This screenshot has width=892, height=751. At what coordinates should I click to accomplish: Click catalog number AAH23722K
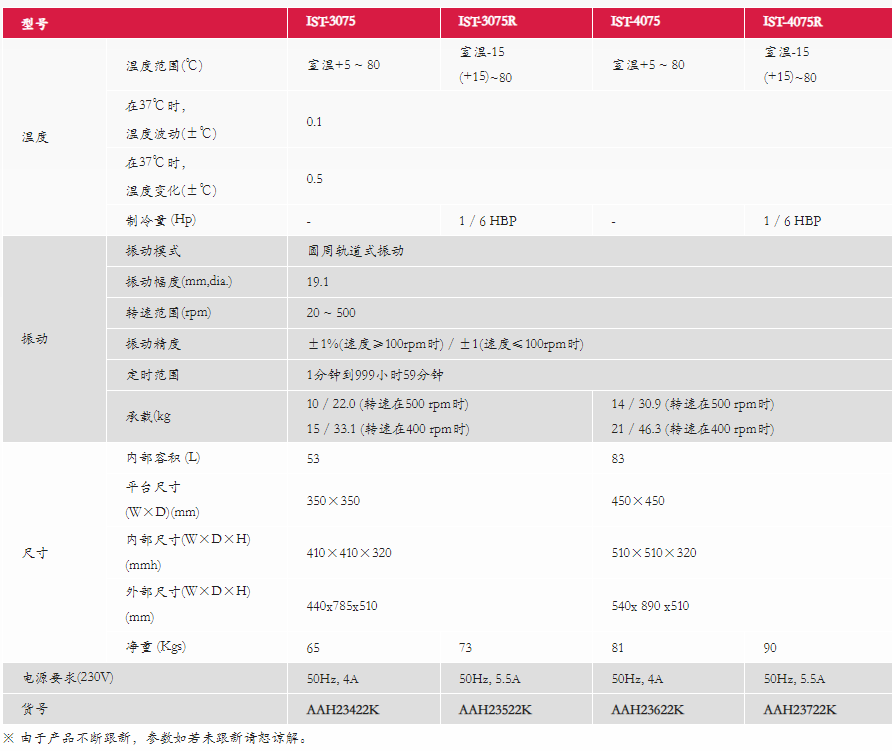[x=800, y=710]
